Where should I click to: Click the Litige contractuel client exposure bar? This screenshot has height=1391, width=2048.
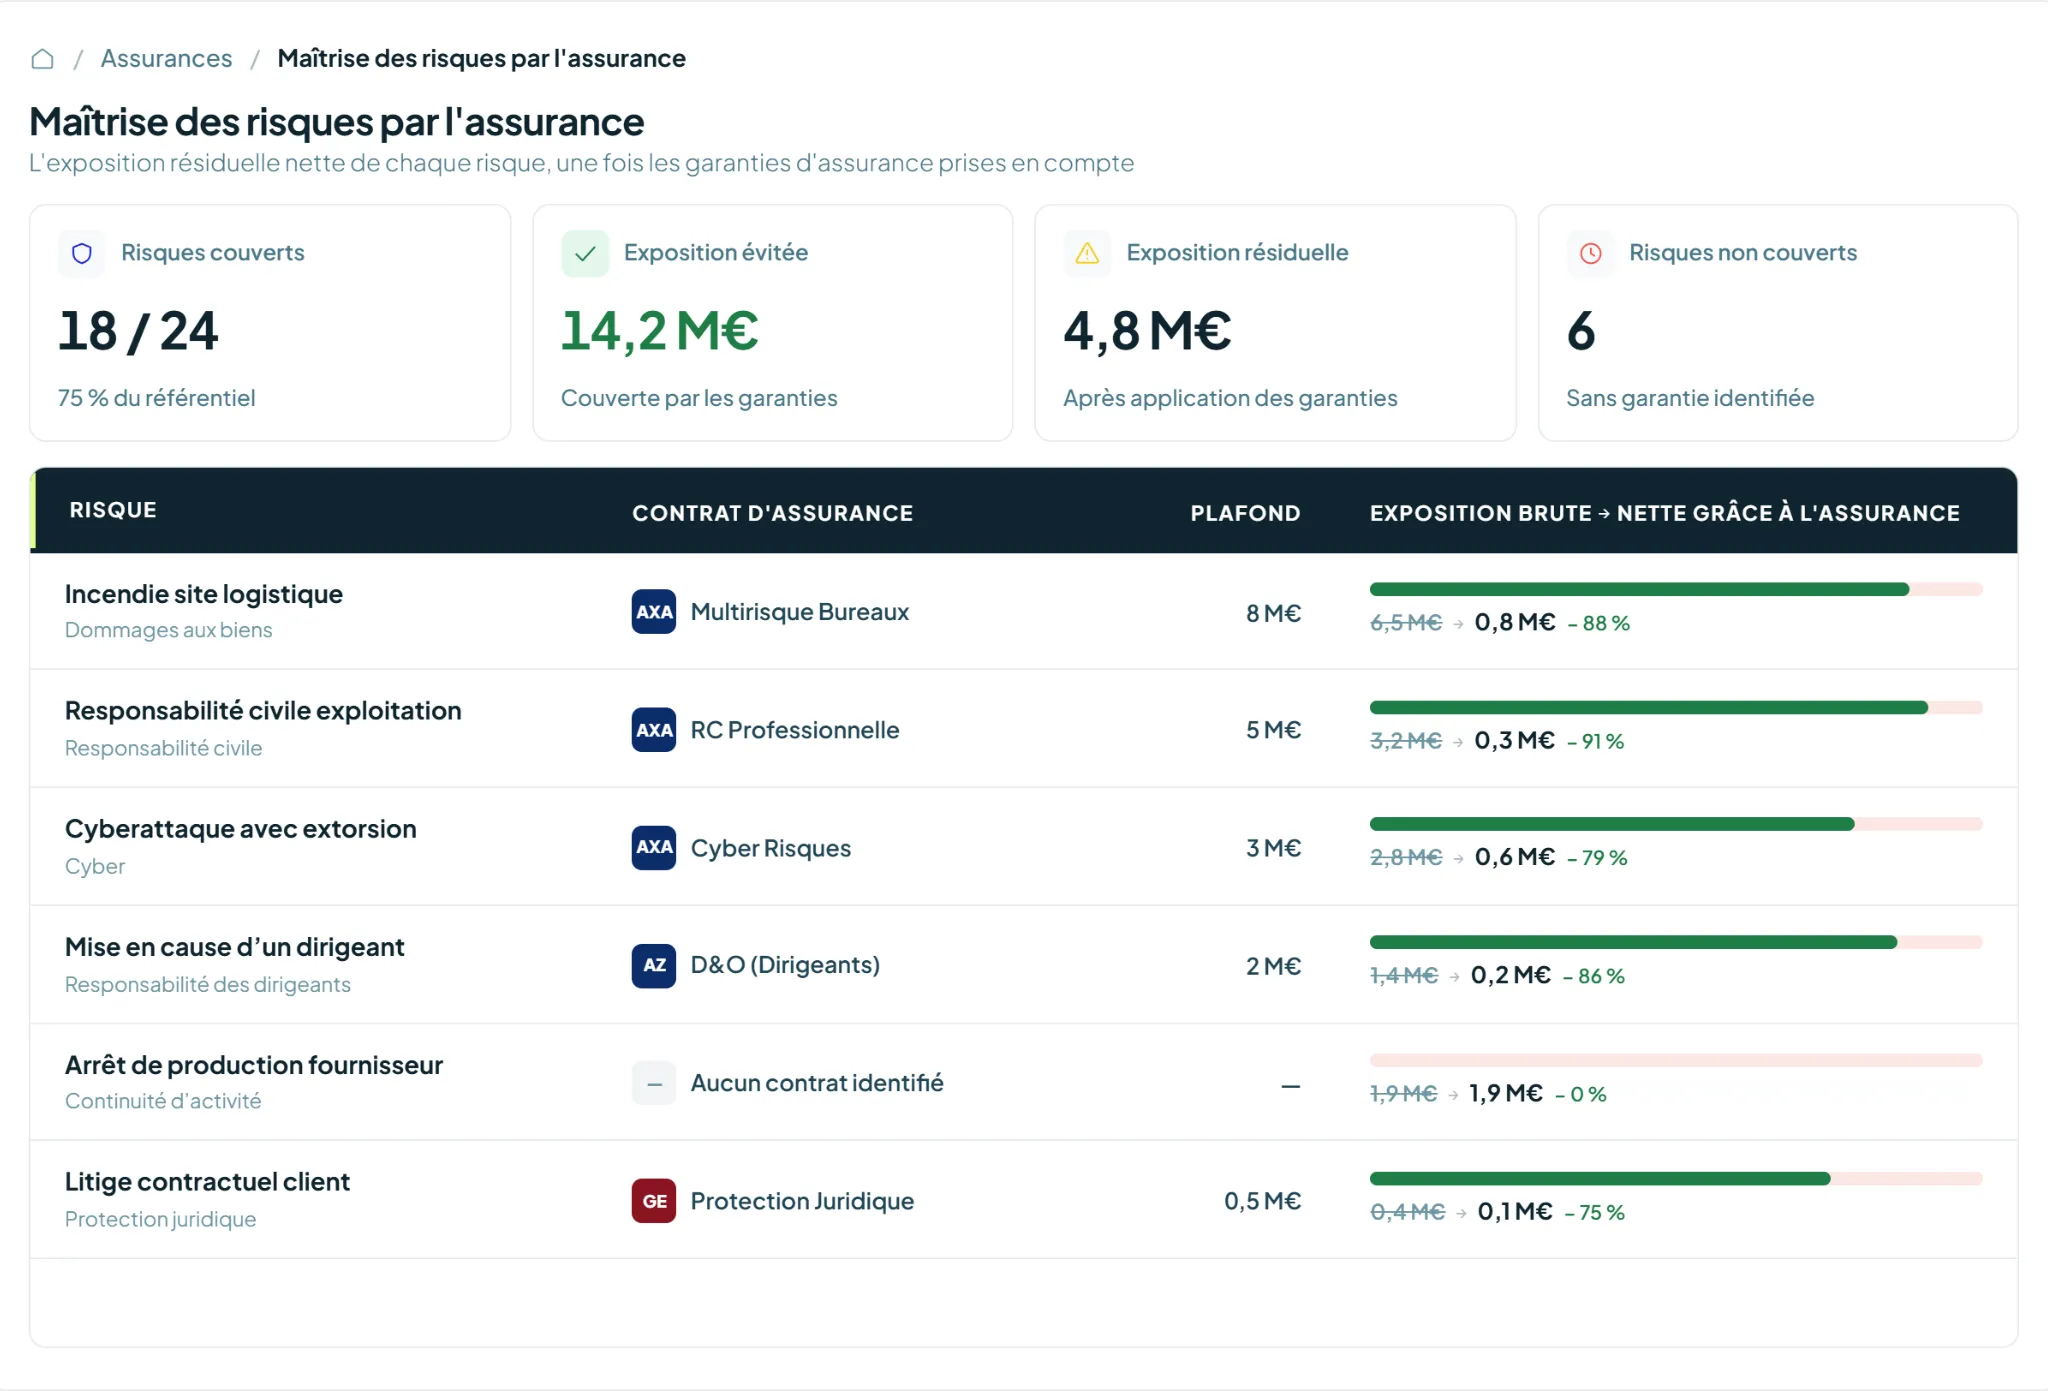pyautogui.click(x=1676, y=1179)
